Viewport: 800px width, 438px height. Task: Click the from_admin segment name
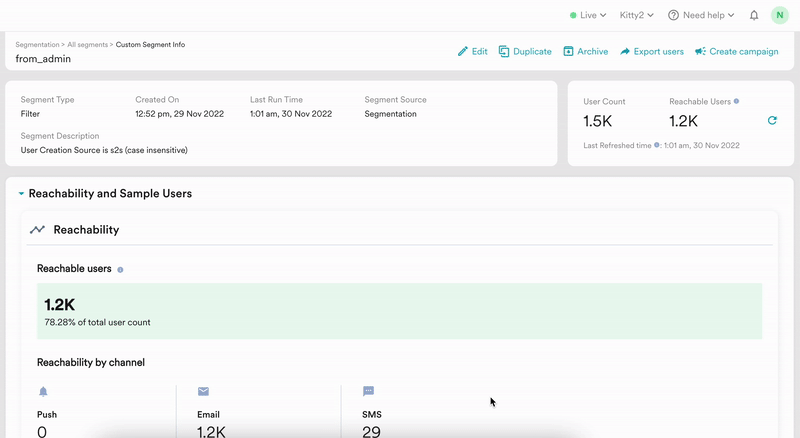(x=43, y=59)
